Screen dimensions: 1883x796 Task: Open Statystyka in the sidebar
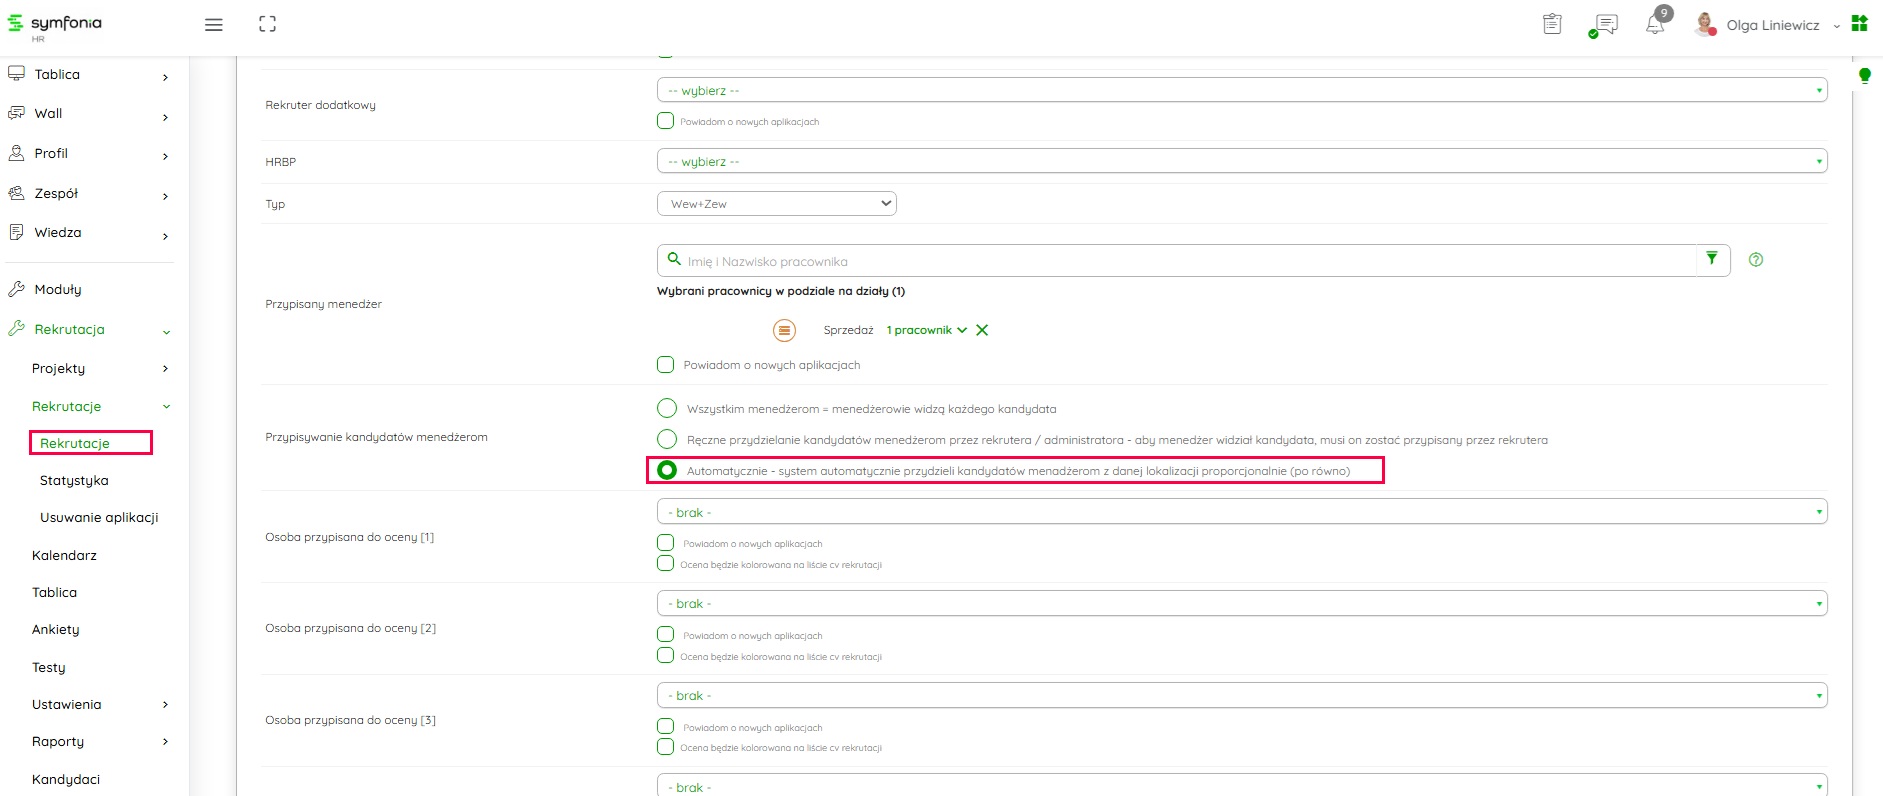tap(74, 481)
